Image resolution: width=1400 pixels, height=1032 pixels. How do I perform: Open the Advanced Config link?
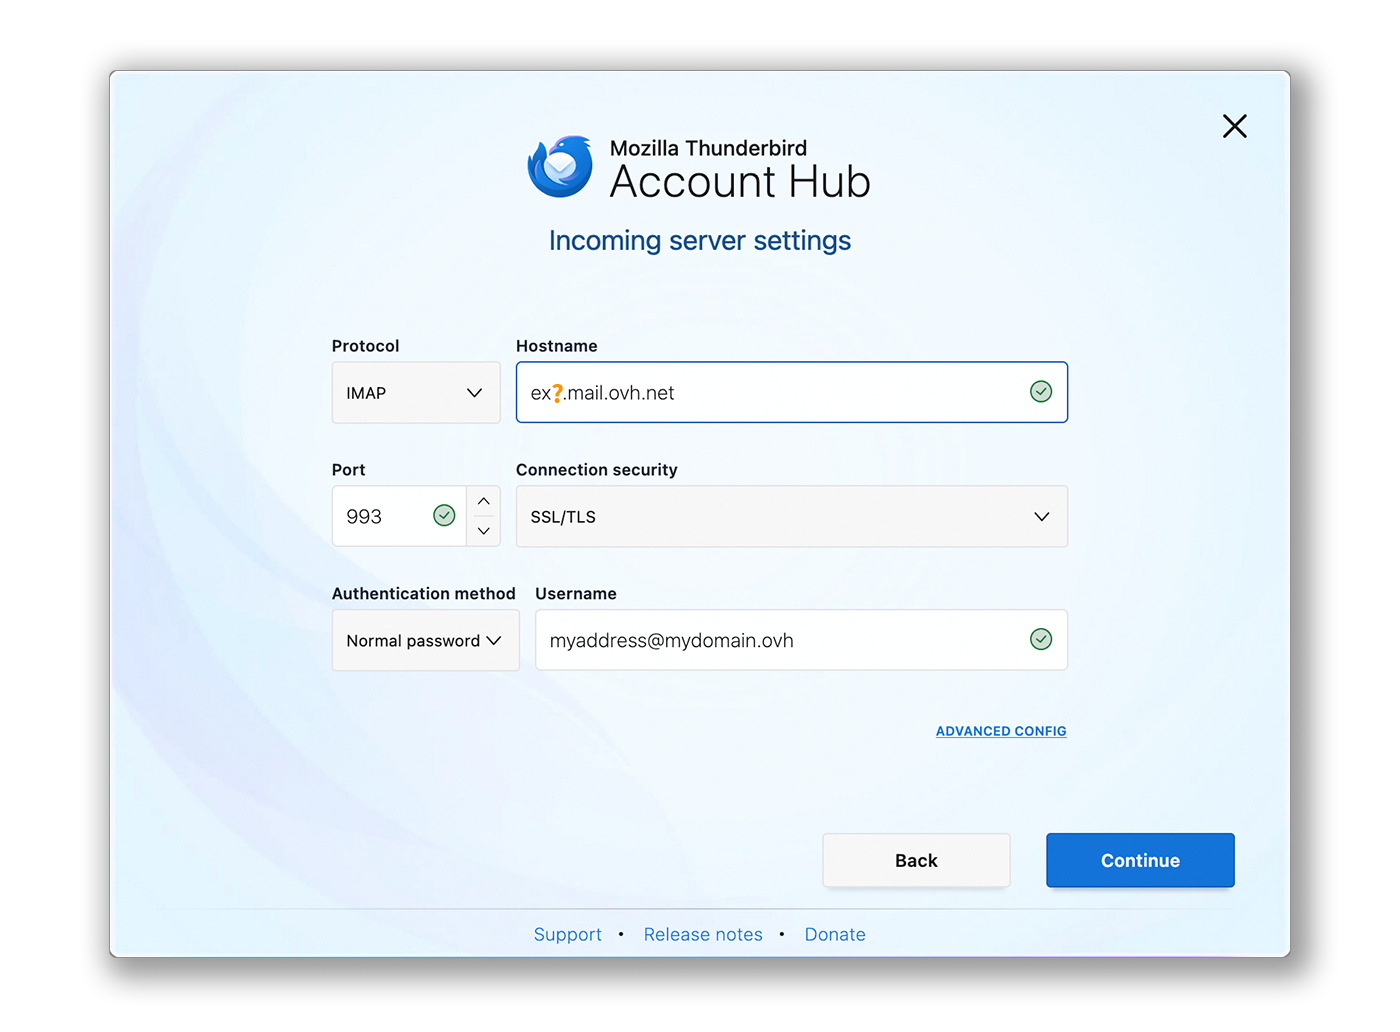click(1000, 731)
